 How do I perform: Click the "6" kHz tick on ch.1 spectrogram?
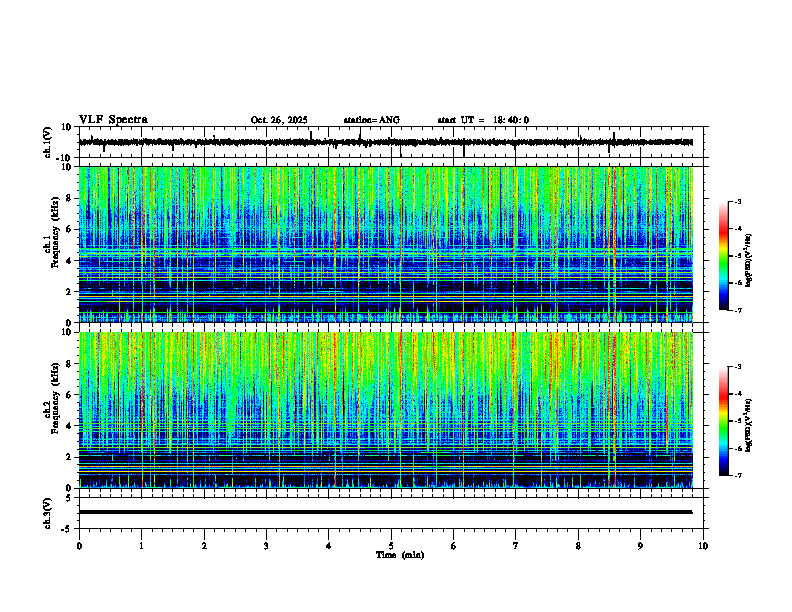click(x=69, y=229)
